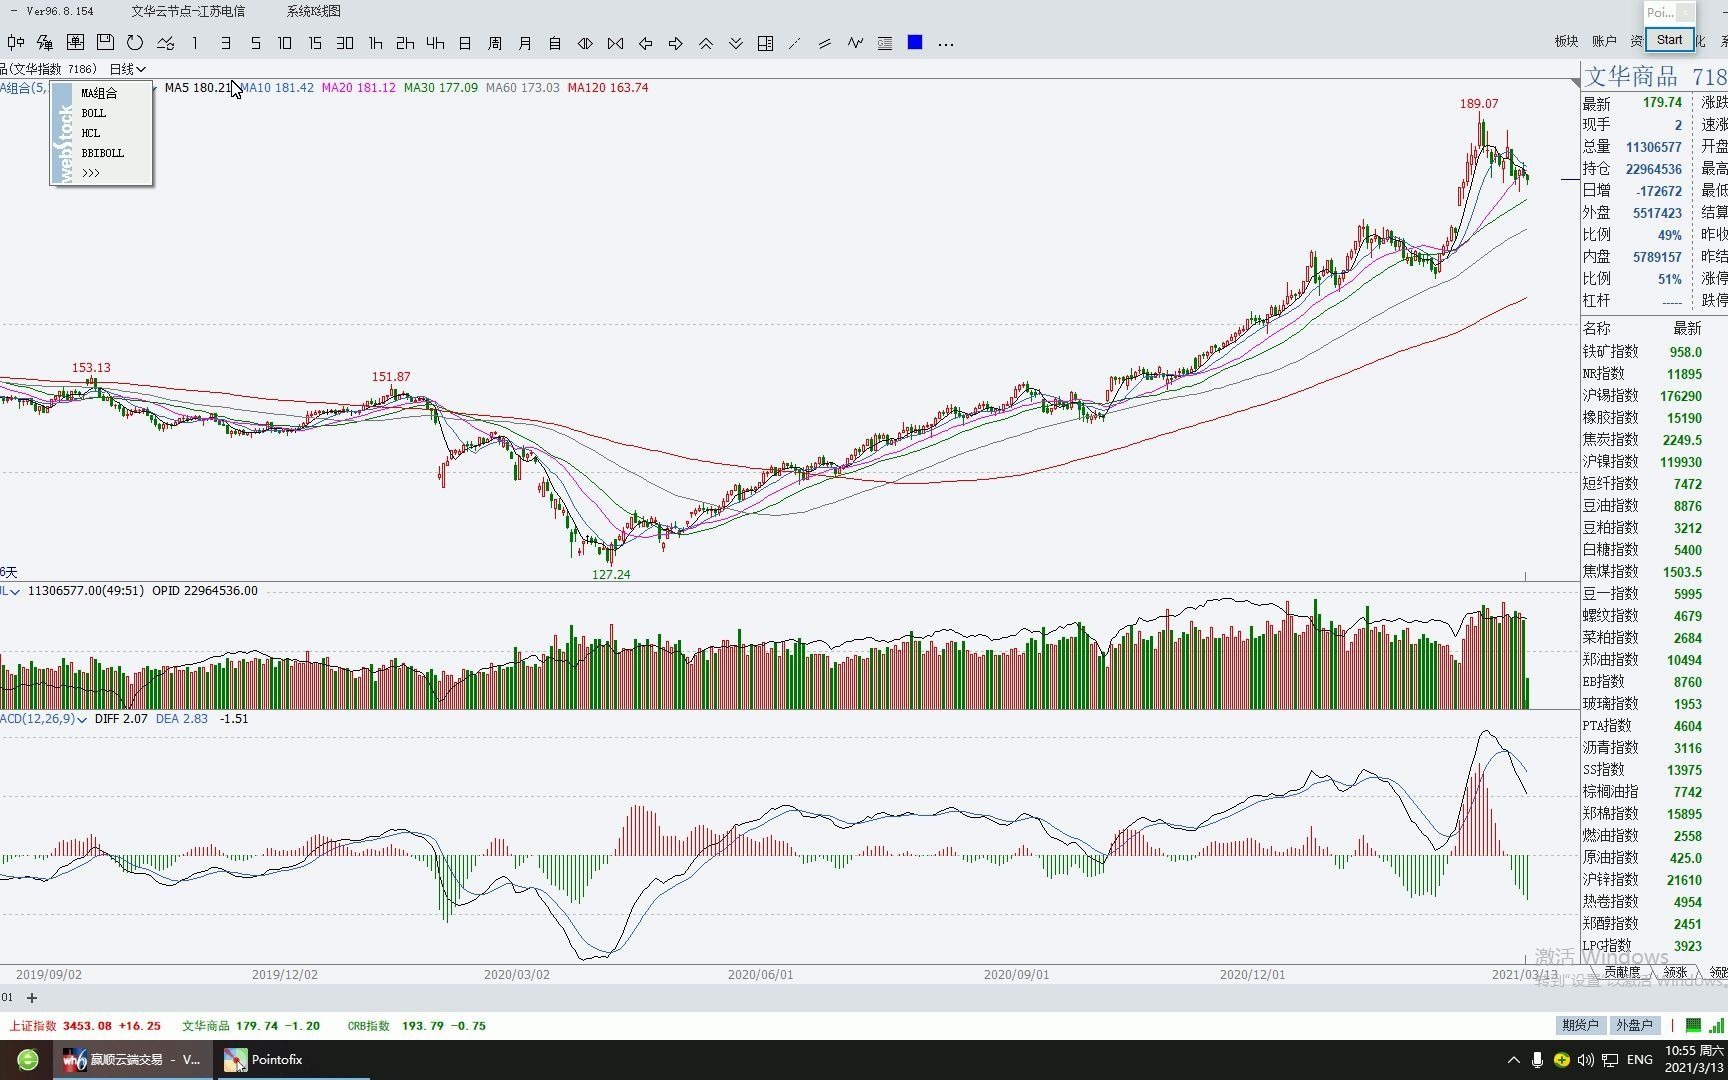The height and width of the screenshot is (1080, 1728).
Task: Click the double down chevron icon
Action: click(735, 43)
